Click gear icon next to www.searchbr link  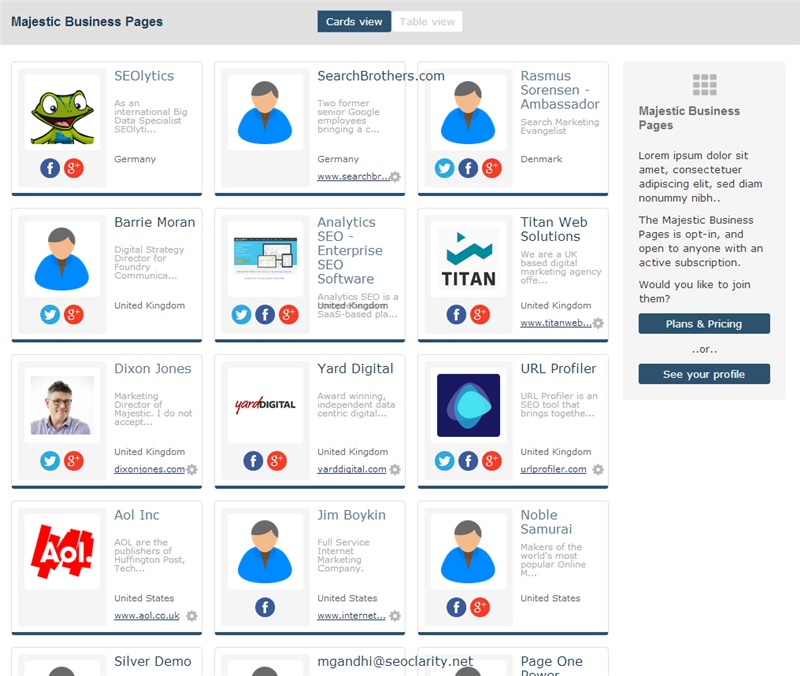pos(395,177)
